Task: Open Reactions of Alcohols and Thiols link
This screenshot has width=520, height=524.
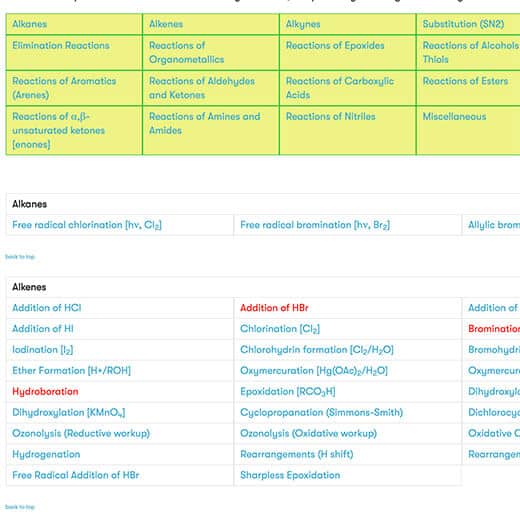Action: [x=471, y=52]
